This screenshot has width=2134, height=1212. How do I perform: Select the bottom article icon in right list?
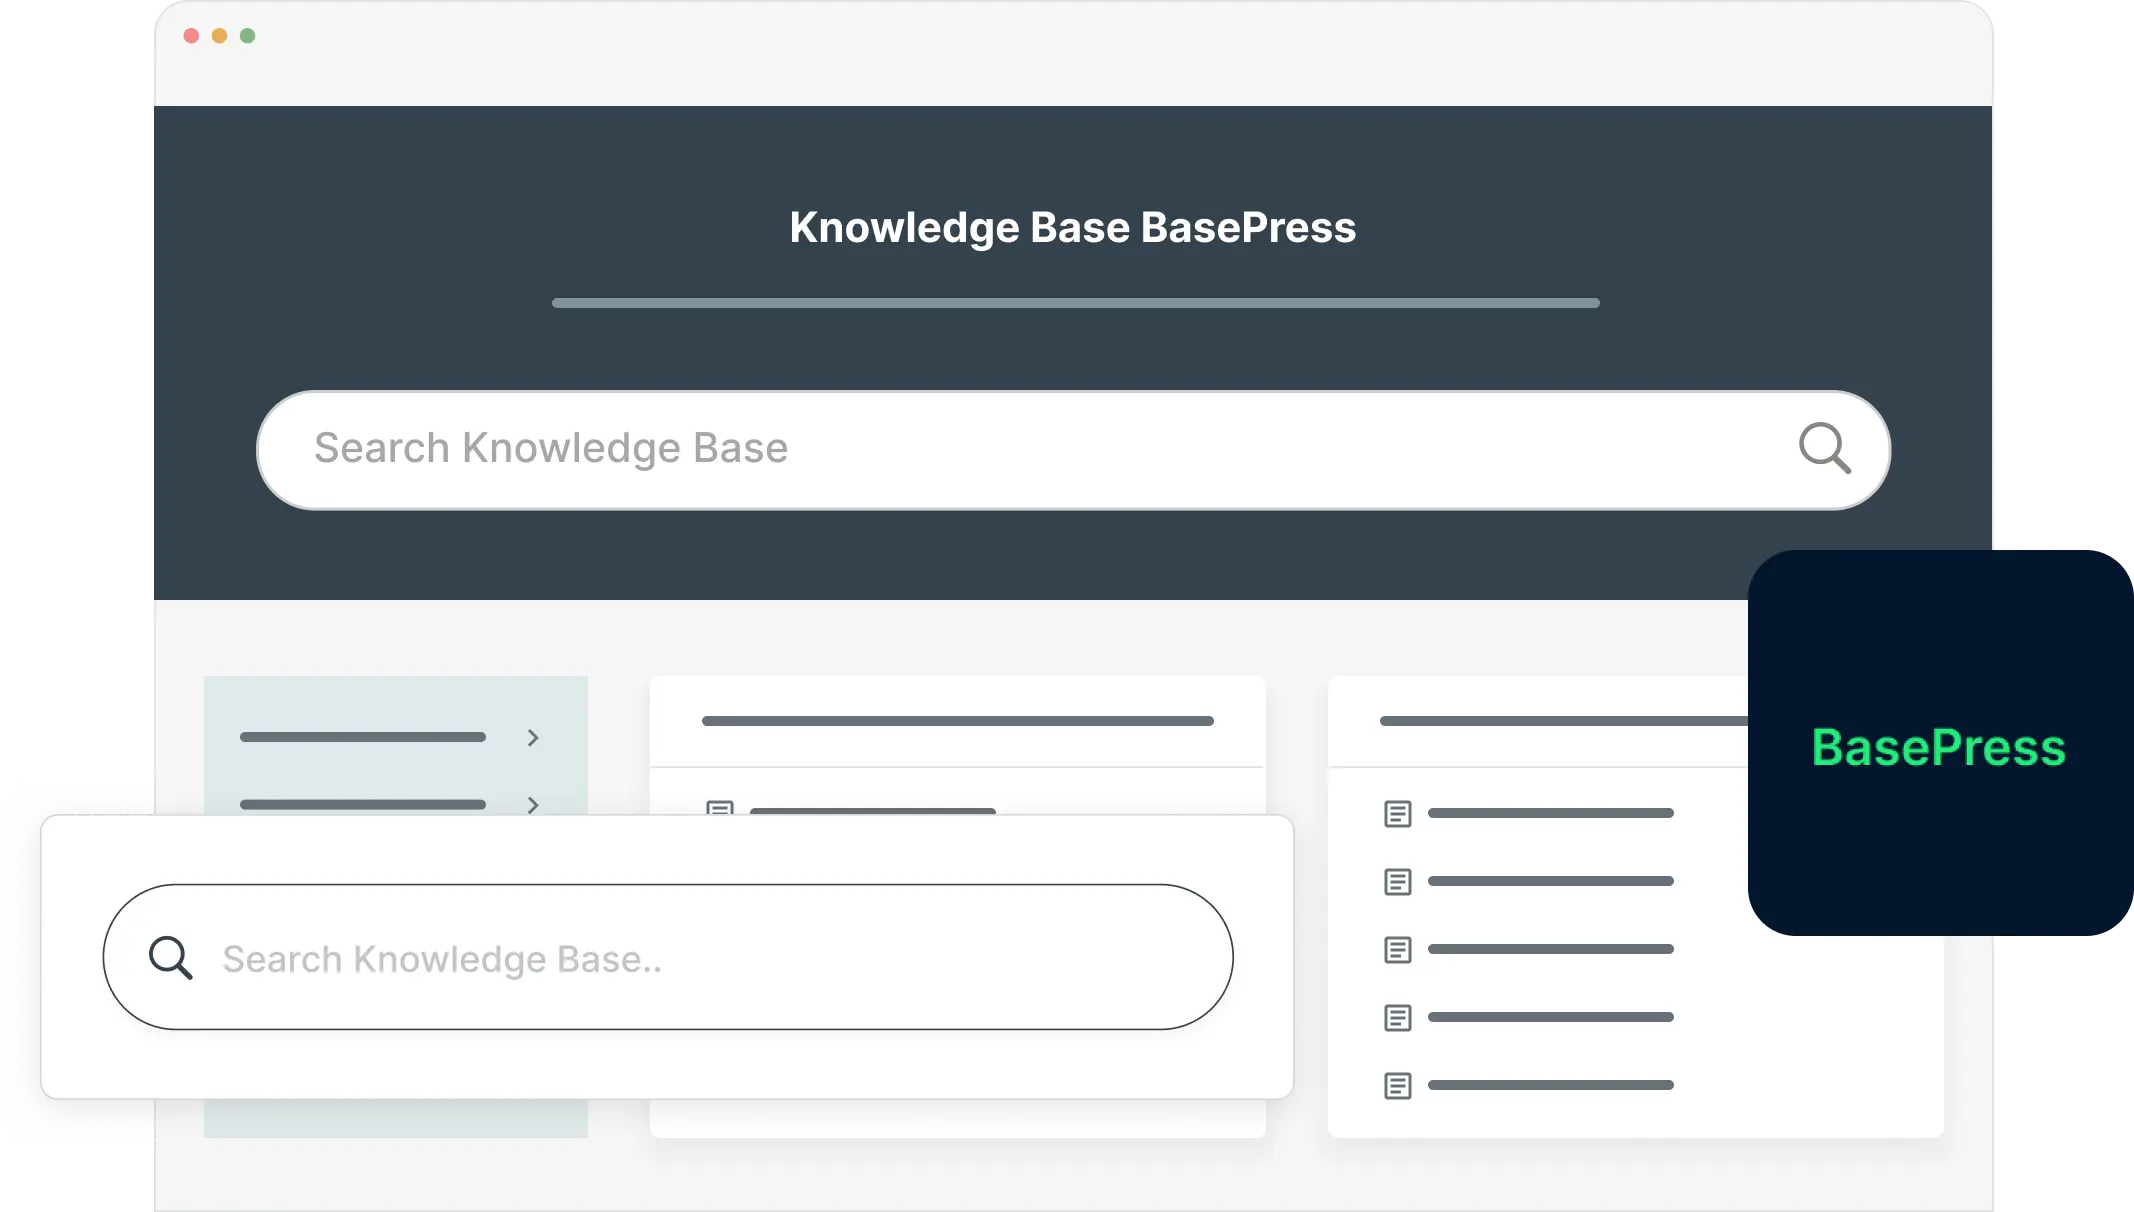click(1397, 1085)
